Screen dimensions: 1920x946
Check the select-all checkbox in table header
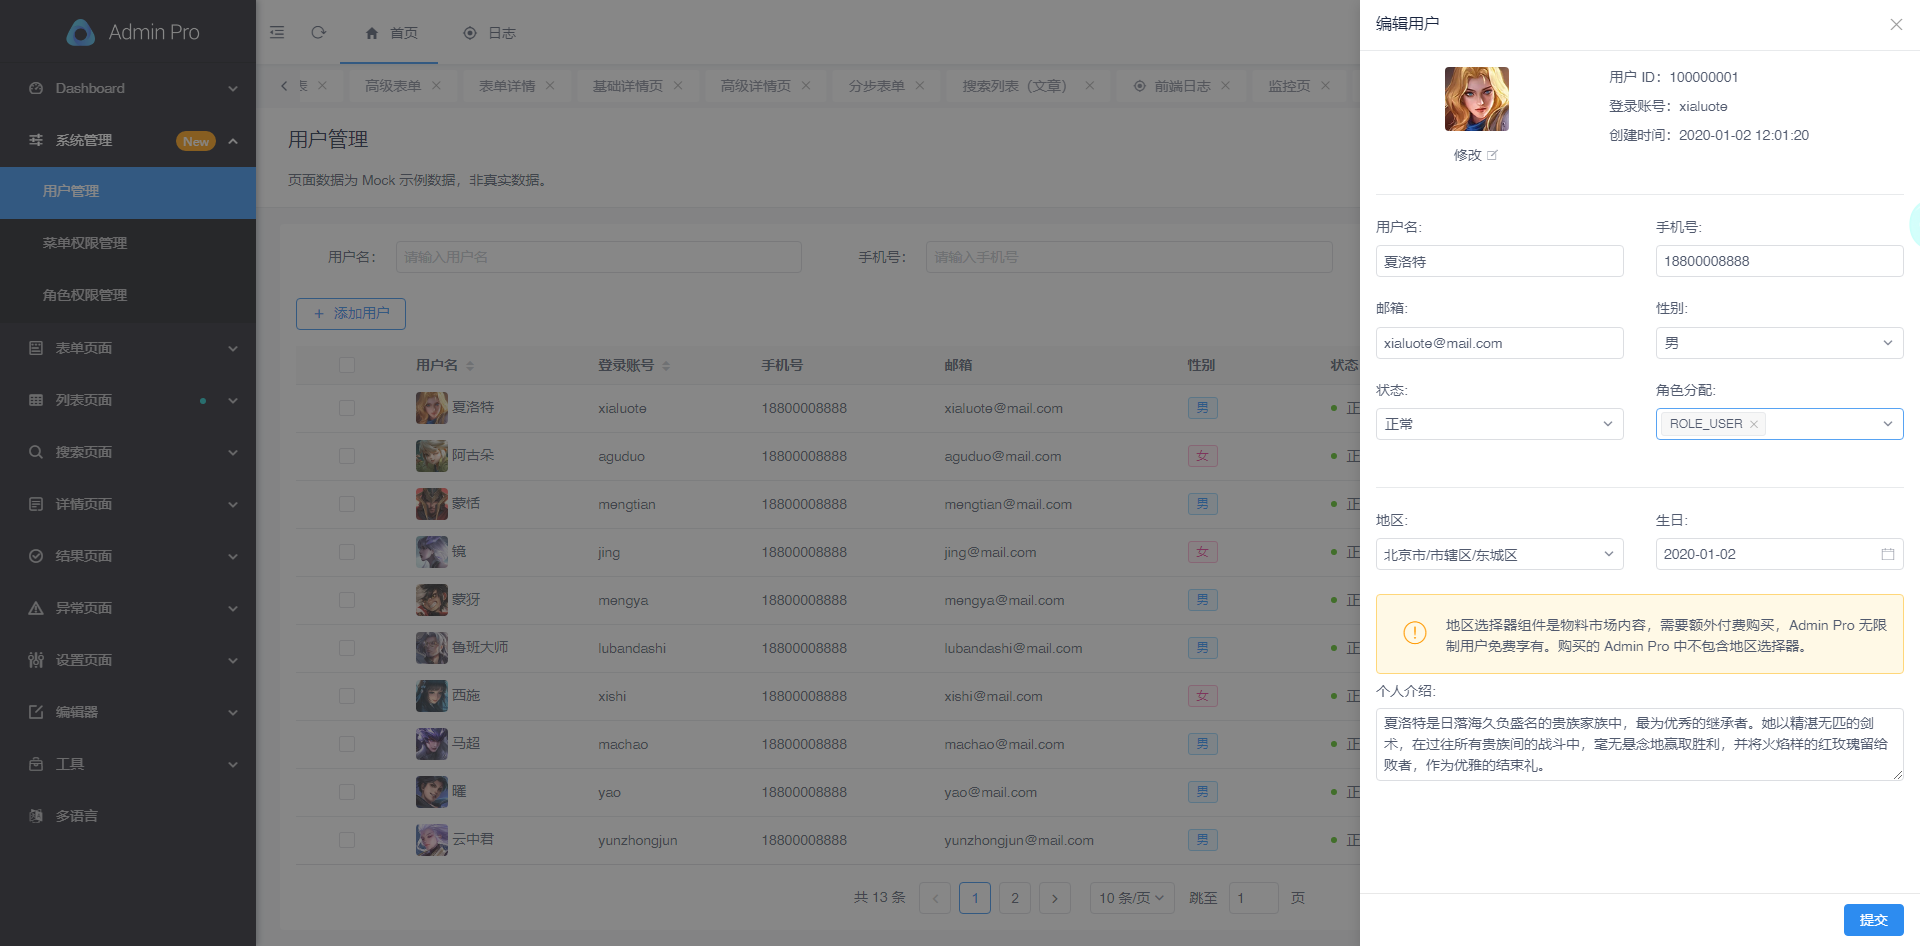pos(347,365)
